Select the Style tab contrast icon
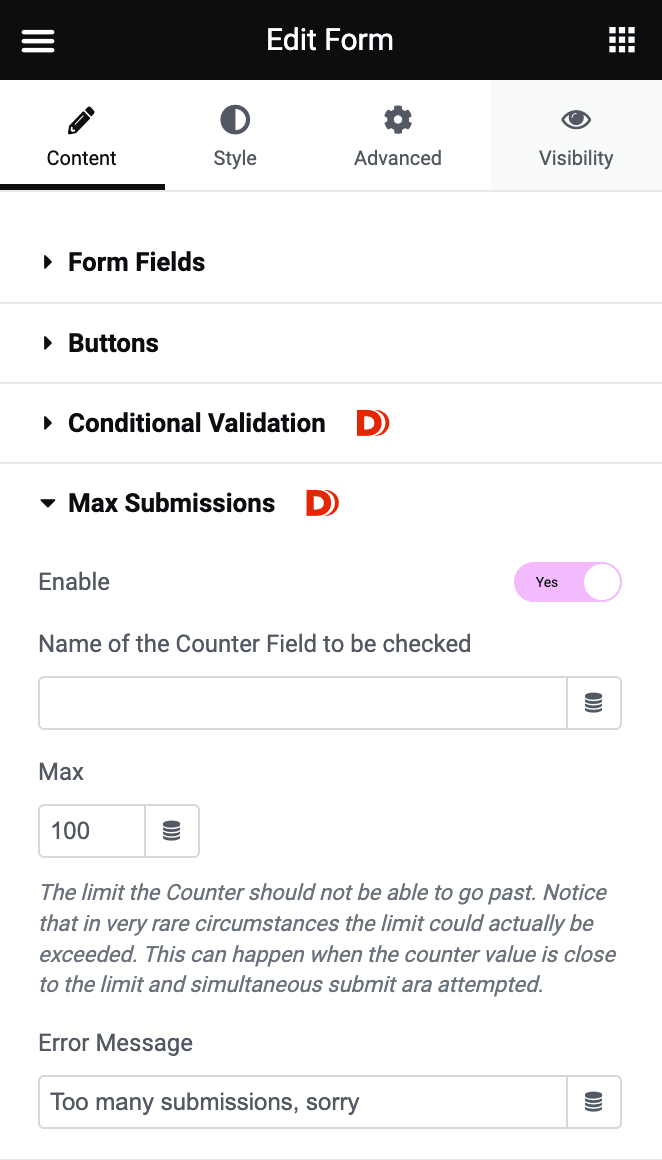Screen dimensions: 662x1160 (235, 118)
